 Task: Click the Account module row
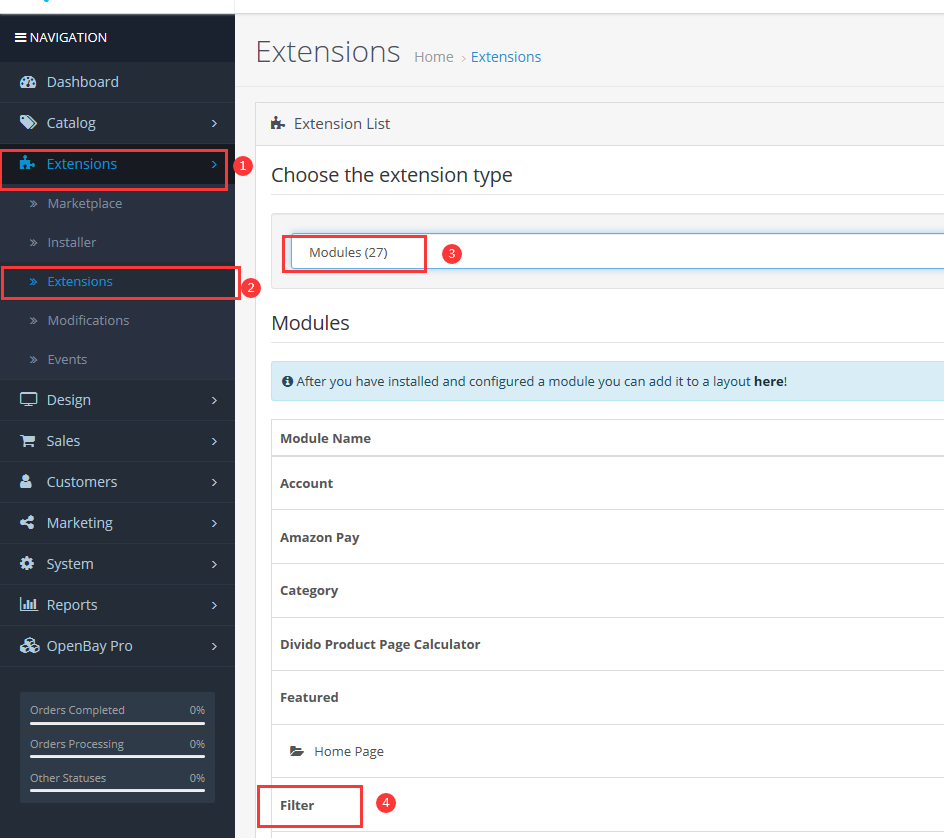pos(607,483)
